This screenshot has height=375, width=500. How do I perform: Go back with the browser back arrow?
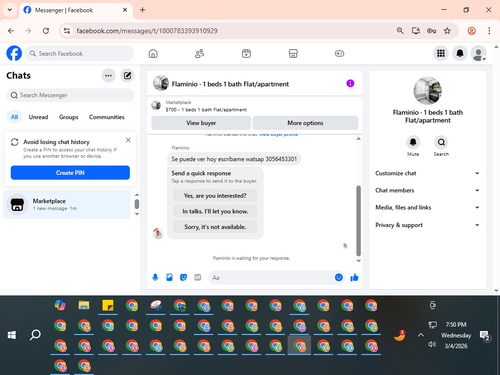tap(11, 31)
